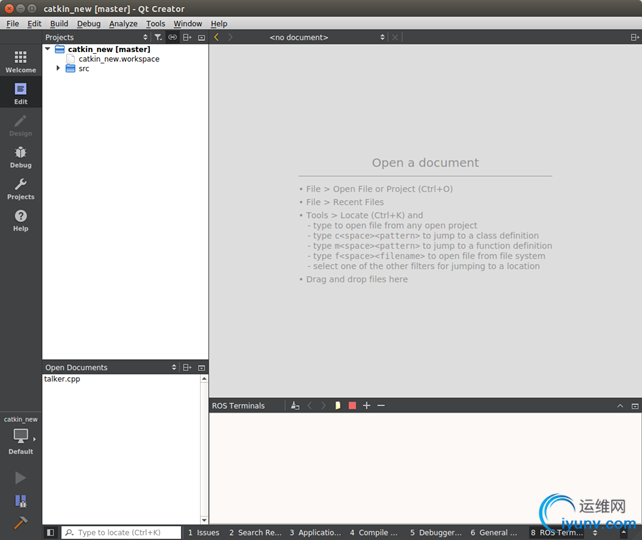
Task: Toggle the left sidebar visibility
Action: 50,532
